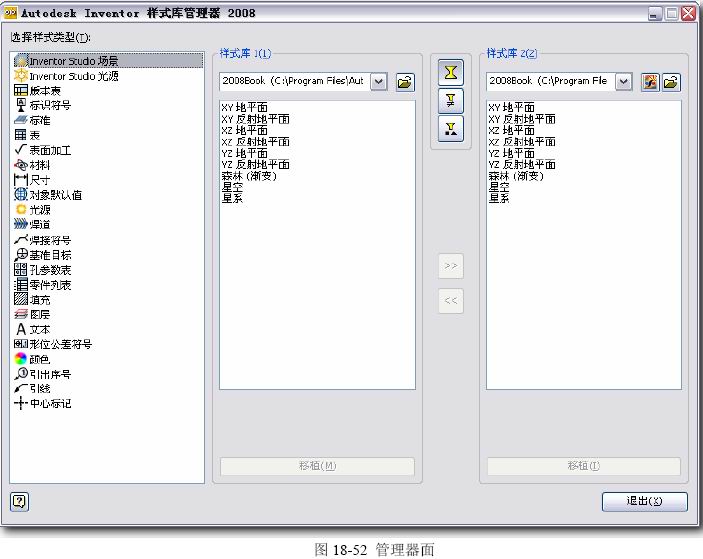Select YZ 反射地平面 in 样式库 2 list
Screen dimensions: 703x559
click(522, 165)
